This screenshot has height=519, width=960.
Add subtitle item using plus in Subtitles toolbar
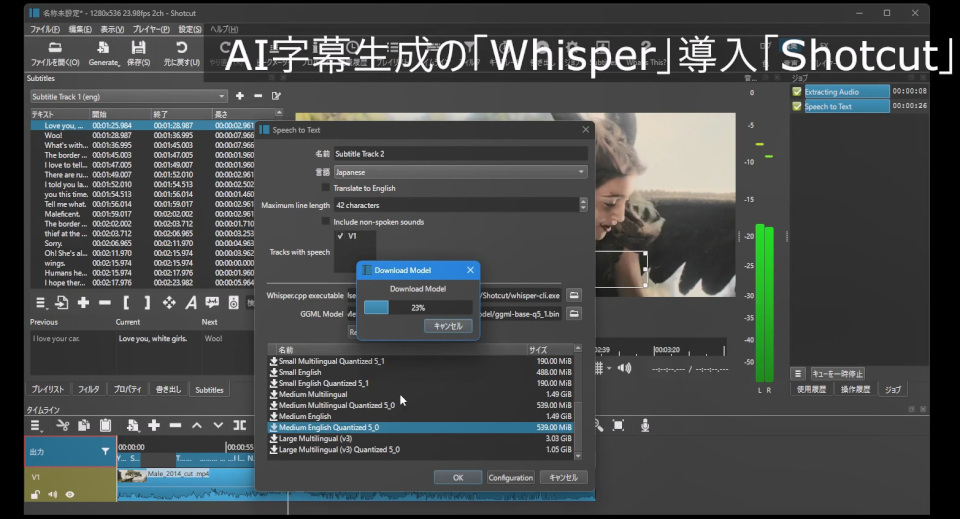83,303
